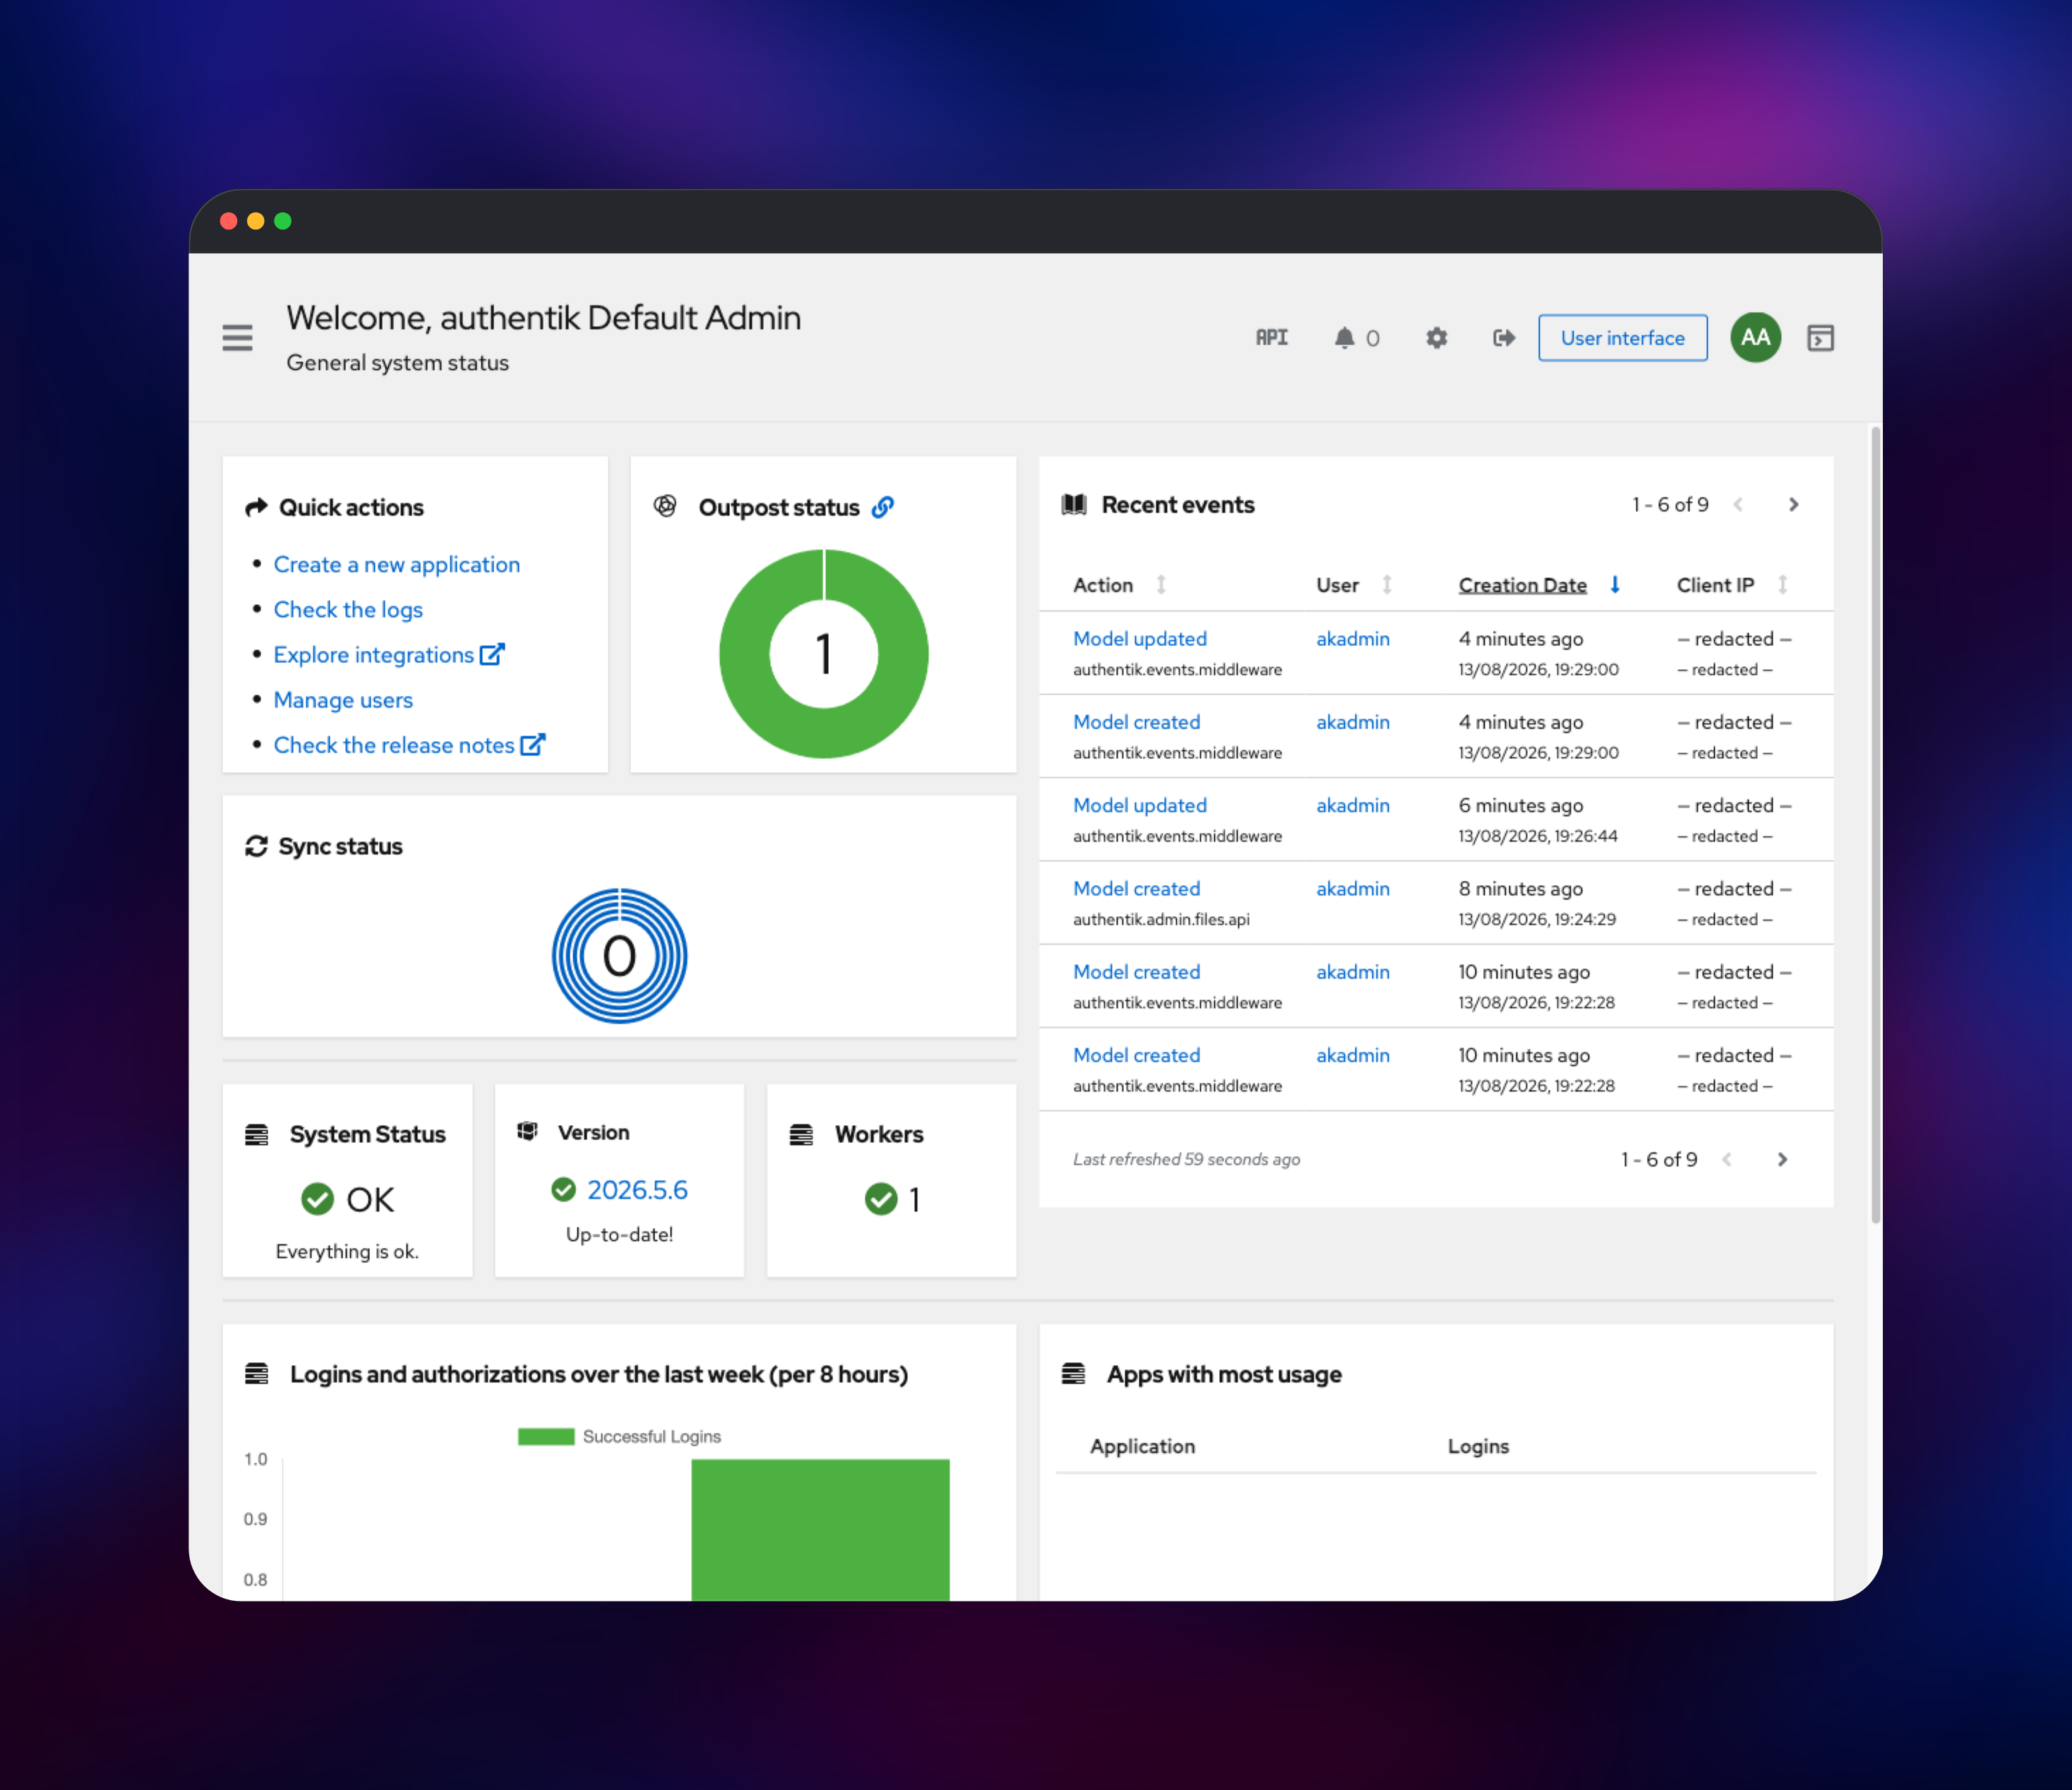Viewport: 2072px width, 1790px height.
Task: Click akadmin user in 19:24:29 row
Action: click(x=1352, y=888)
